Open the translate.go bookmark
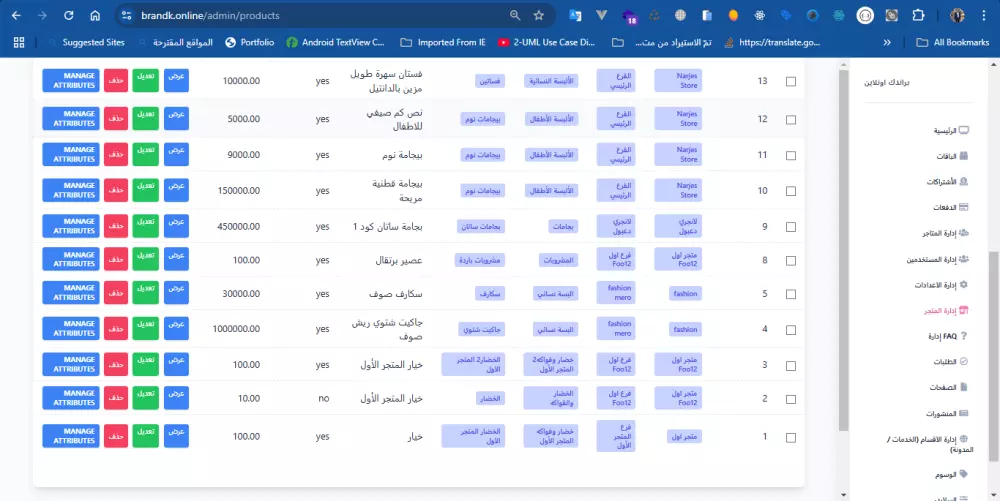Viewport: 1000px width, 501px height. [x=771, y=43]
